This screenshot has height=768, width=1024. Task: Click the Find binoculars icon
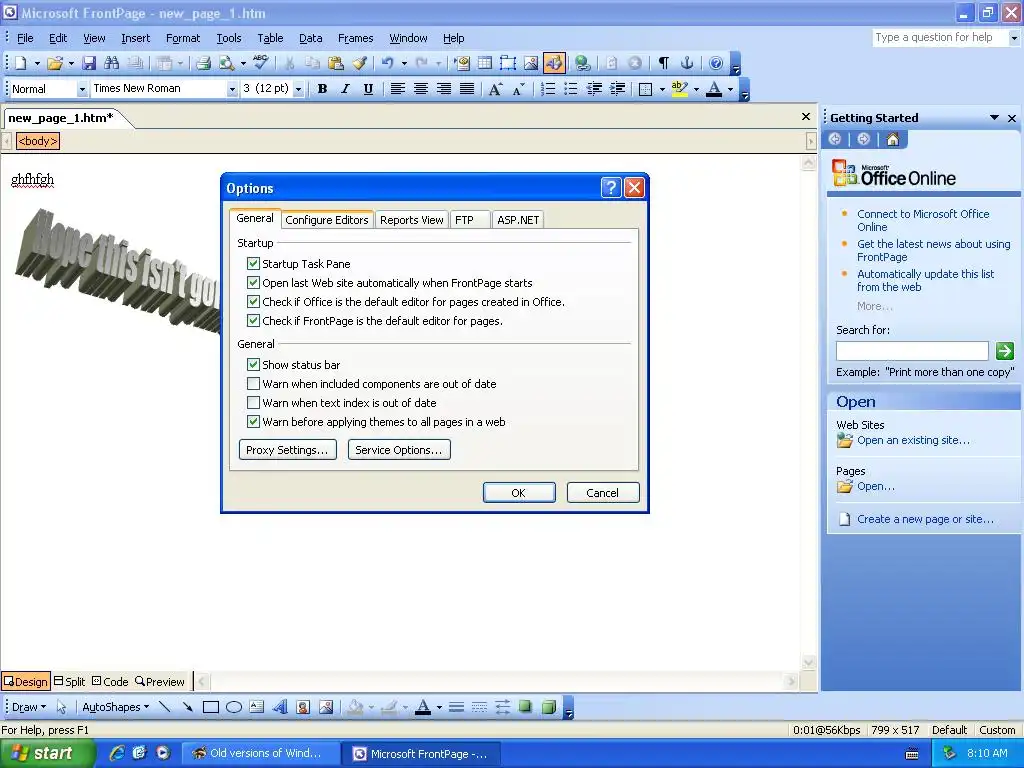coord(112,63)
